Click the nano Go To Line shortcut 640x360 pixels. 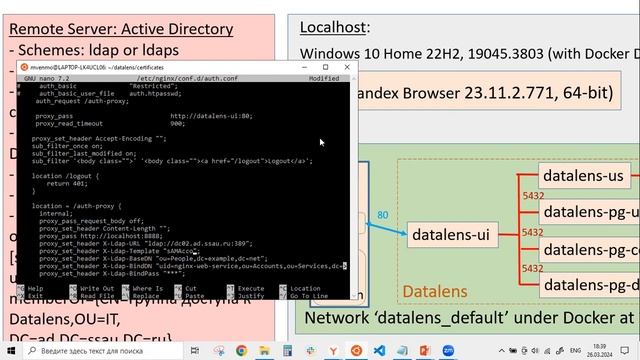pos(304,296)
